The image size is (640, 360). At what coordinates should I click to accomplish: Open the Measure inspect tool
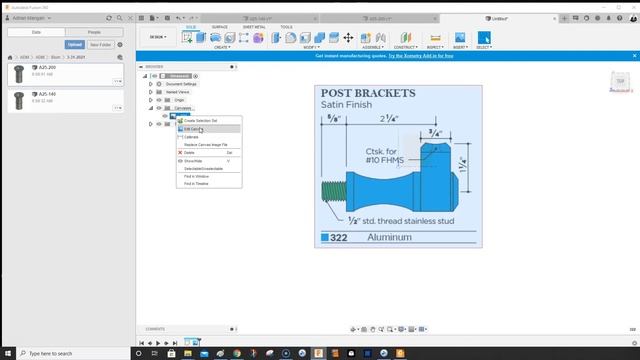click(435, 38)
